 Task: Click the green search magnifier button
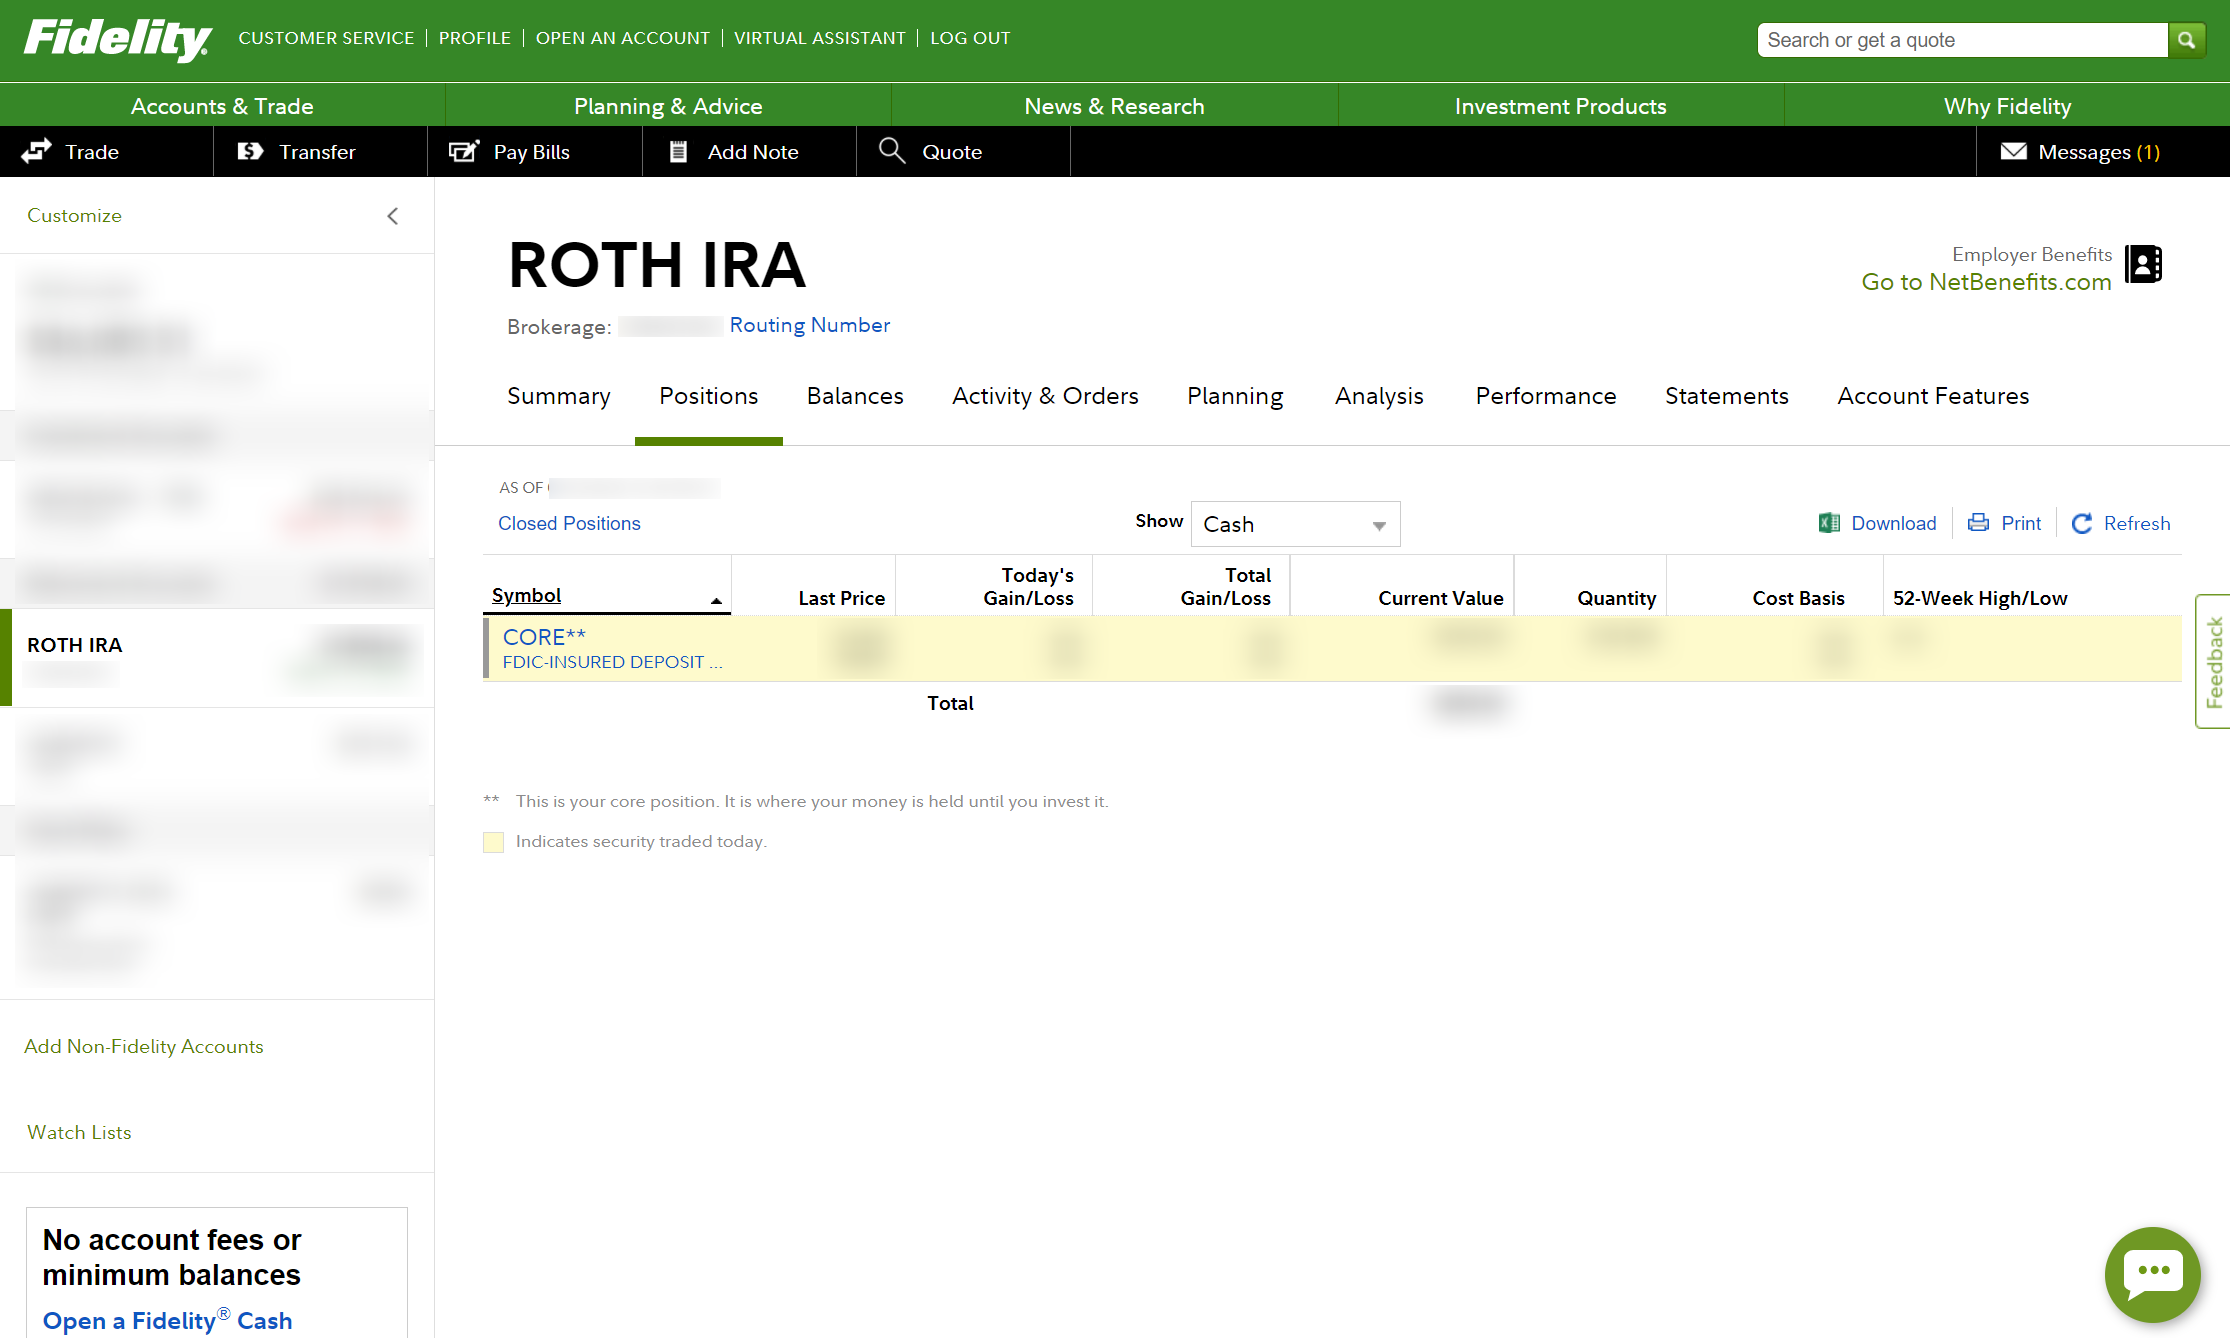pyautogui.click(x=2186, y=40)
